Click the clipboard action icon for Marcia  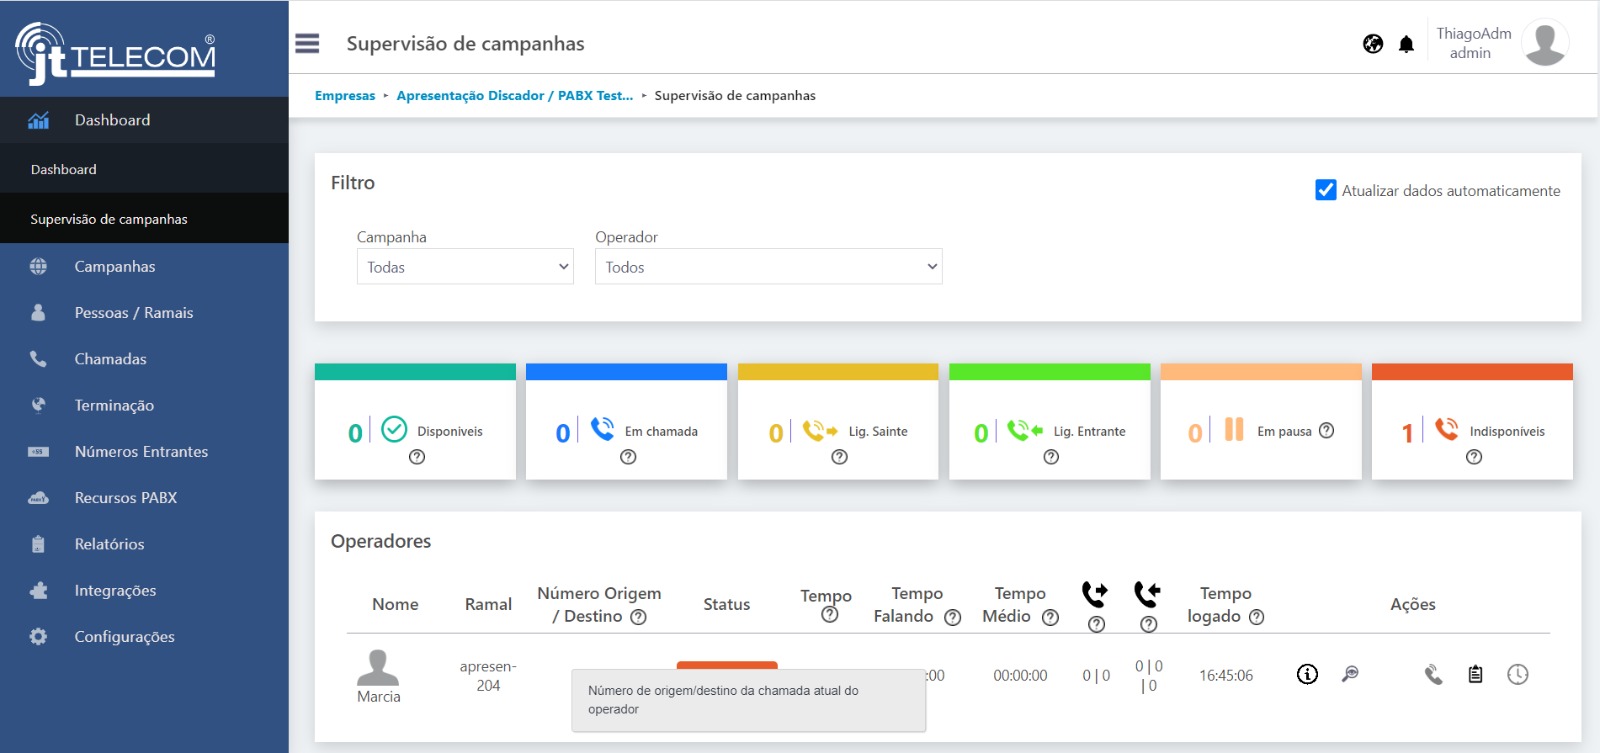pyautogui.click(x=1475, y=674)
